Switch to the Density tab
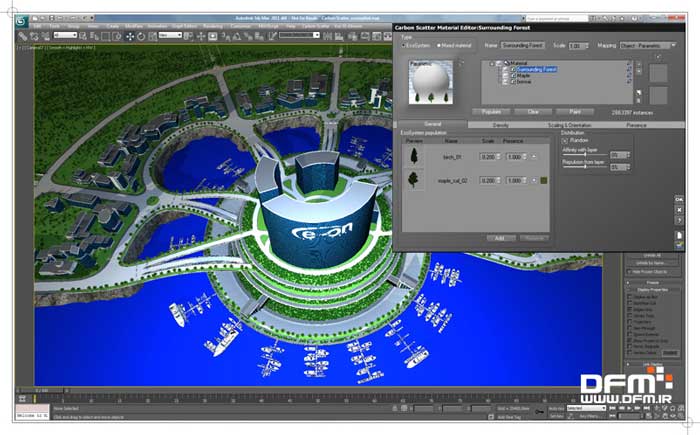 pyautogui.click(x=501, y=125)
